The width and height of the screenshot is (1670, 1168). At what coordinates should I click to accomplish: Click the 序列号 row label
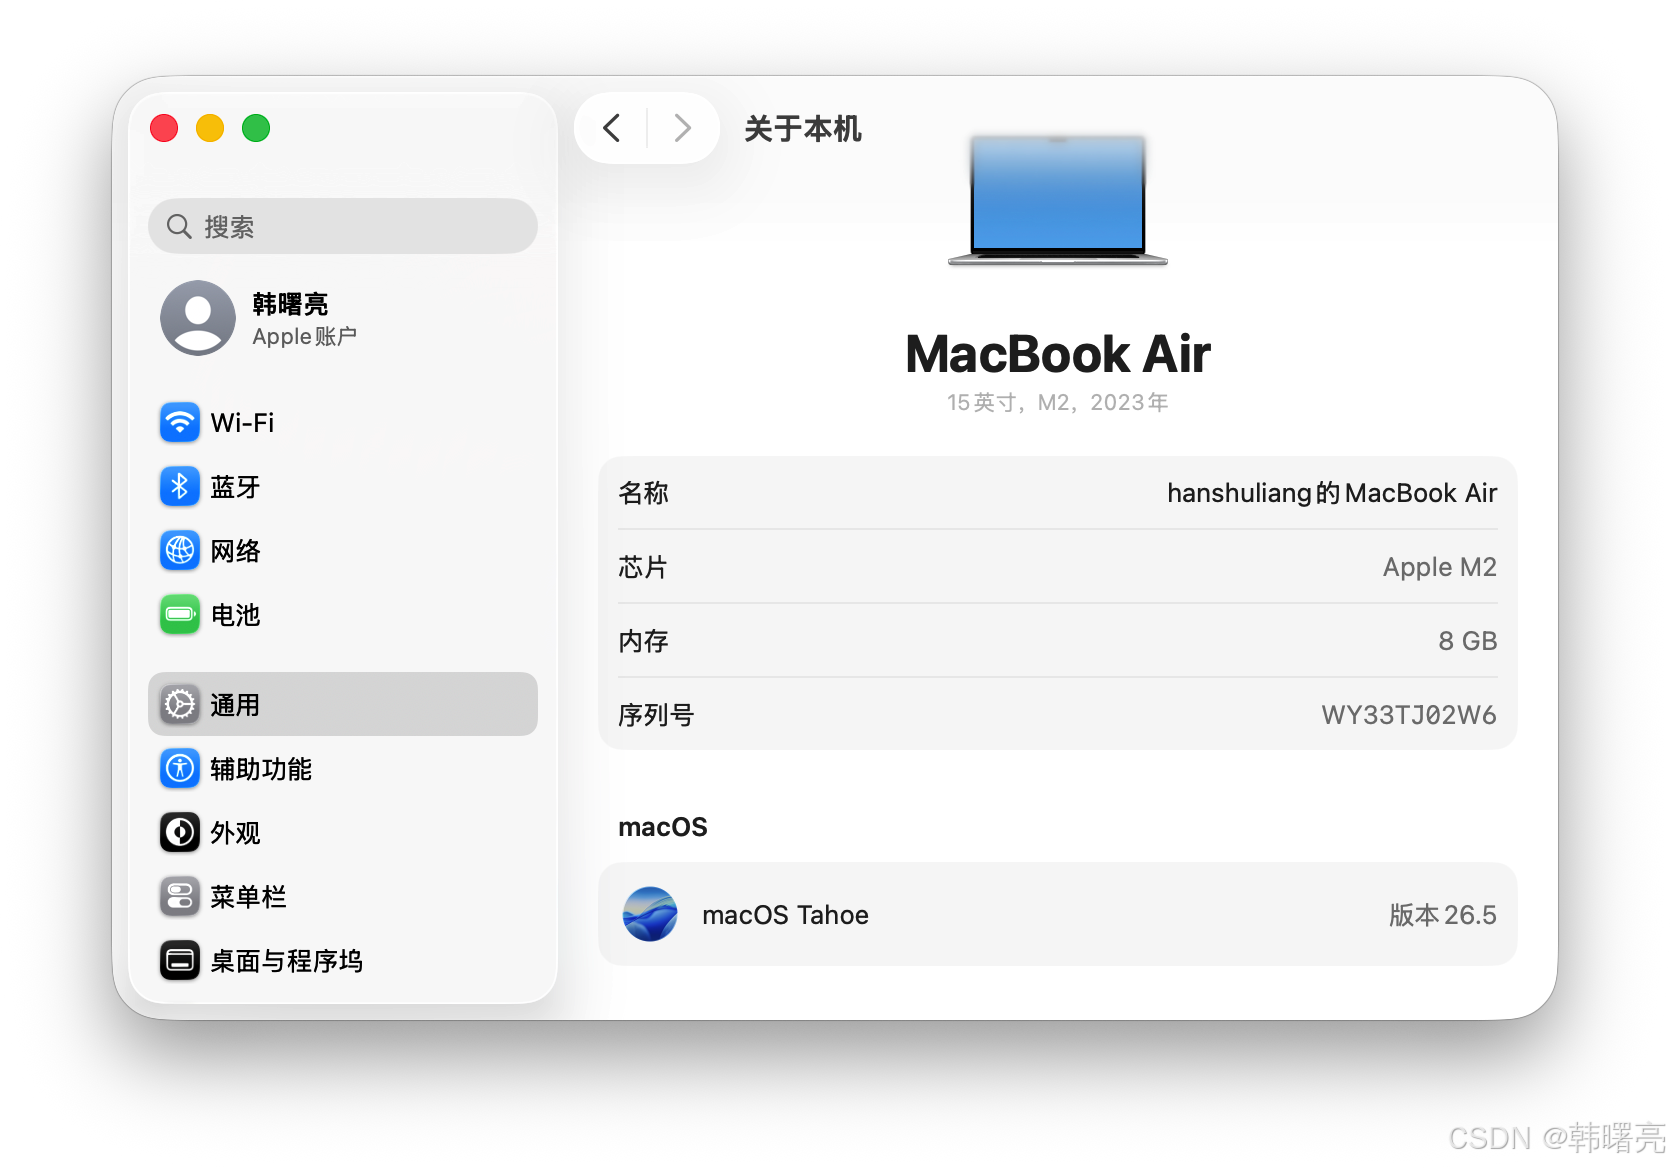(656, 715)
